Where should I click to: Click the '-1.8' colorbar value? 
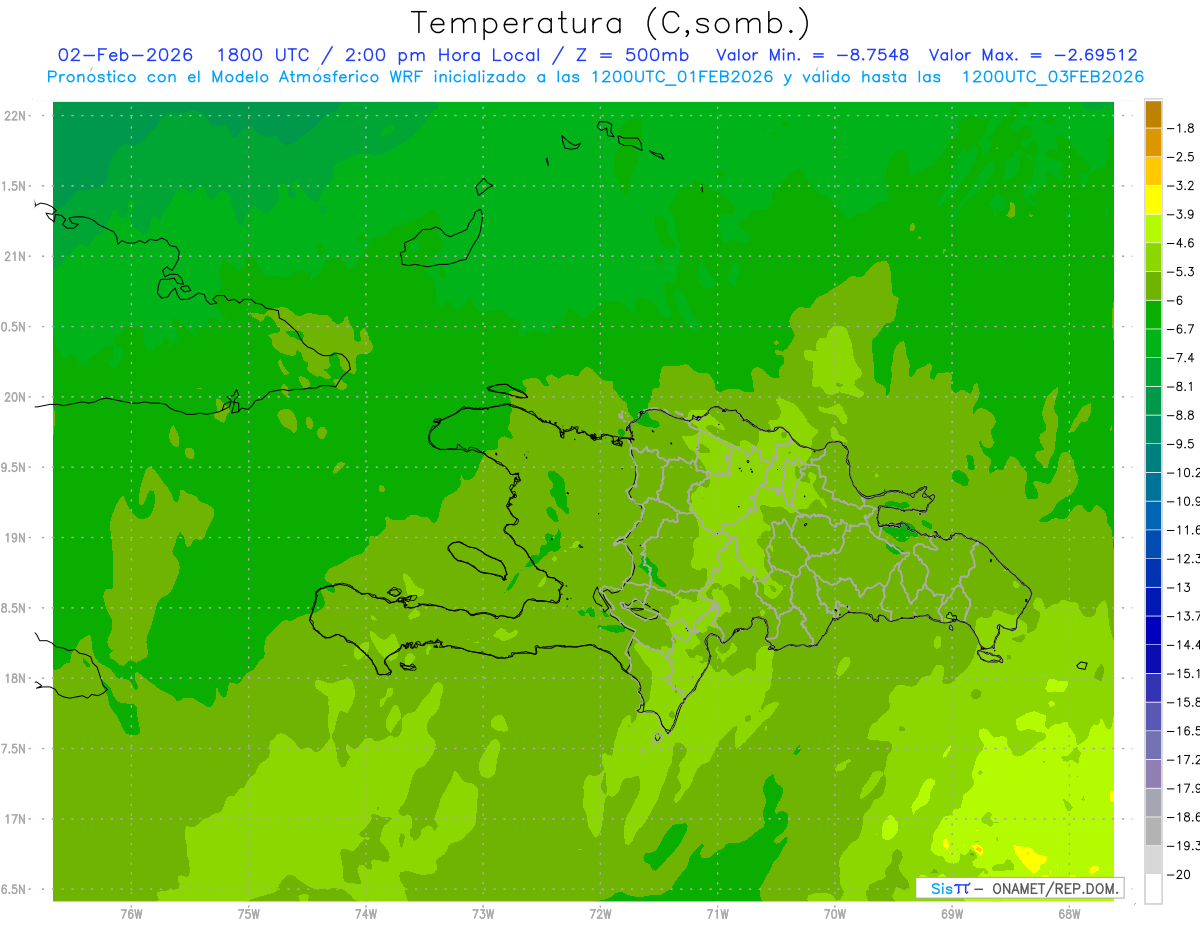tap(1181, 128)
